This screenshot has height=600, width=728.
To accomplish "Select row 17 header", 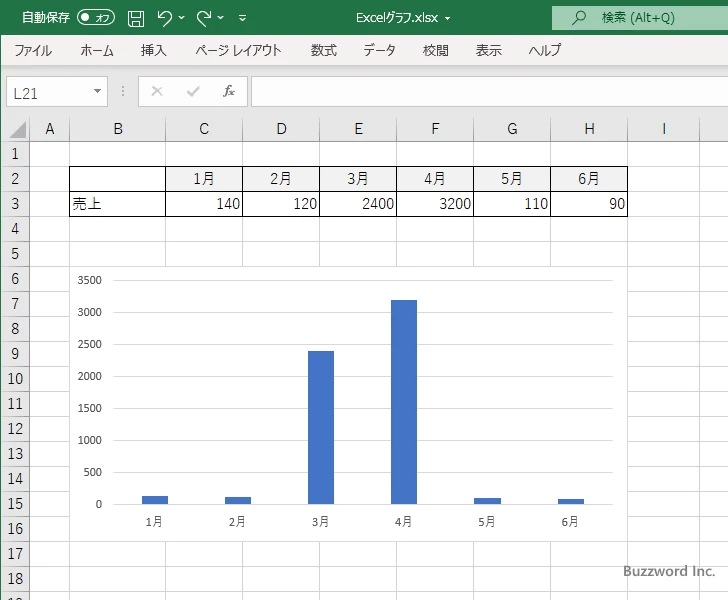I will coord(15,554).
